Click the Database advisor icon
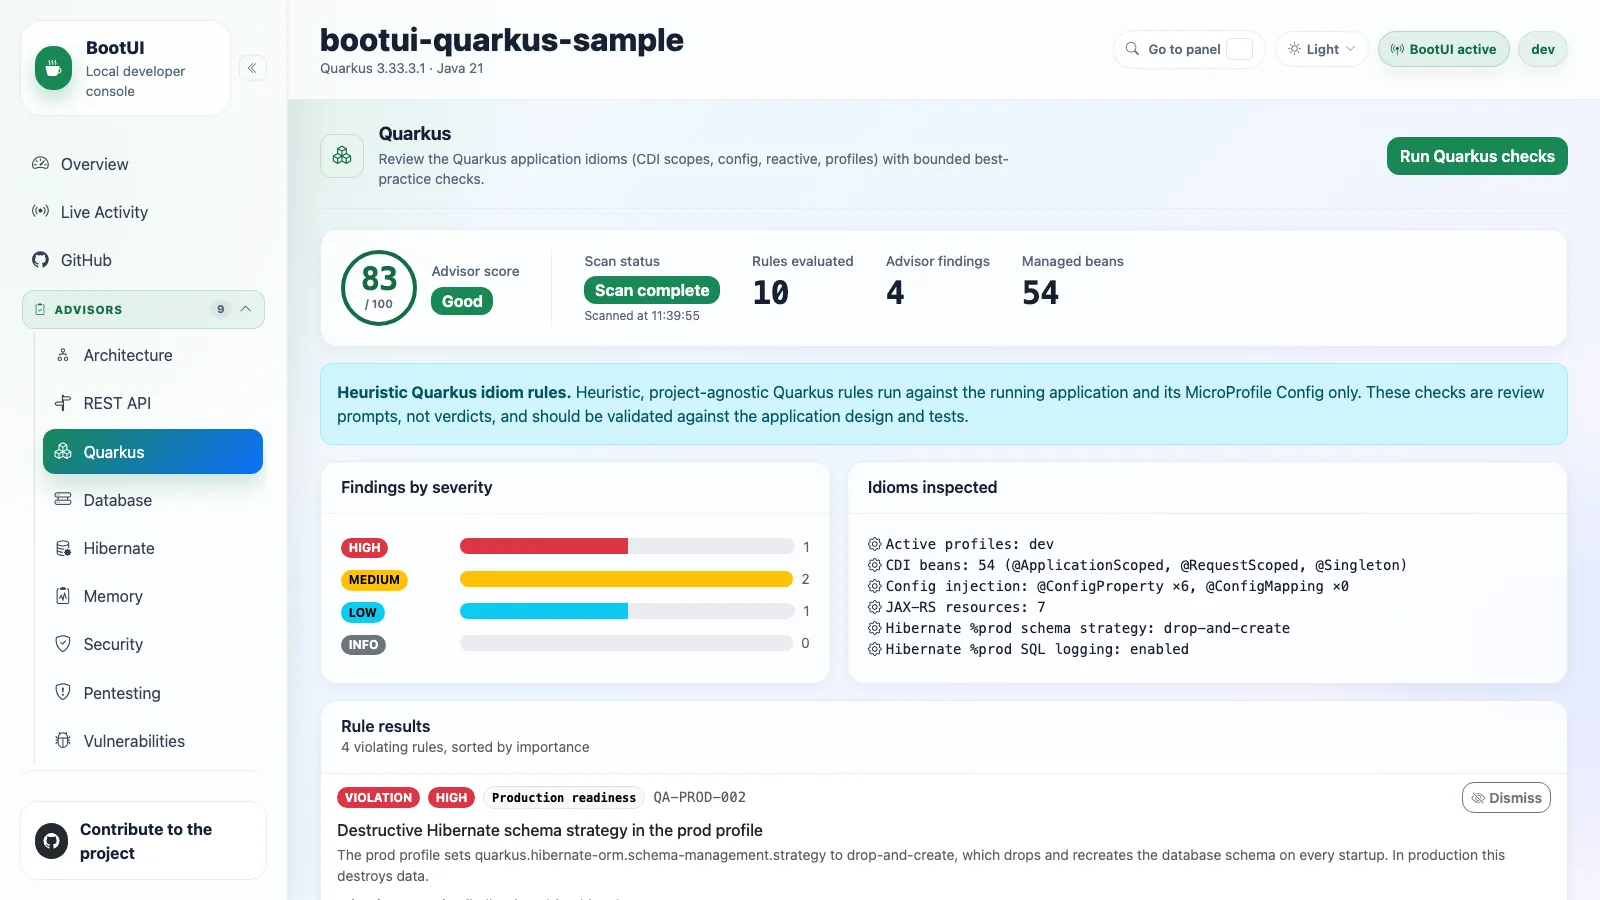 coord(63,499)
